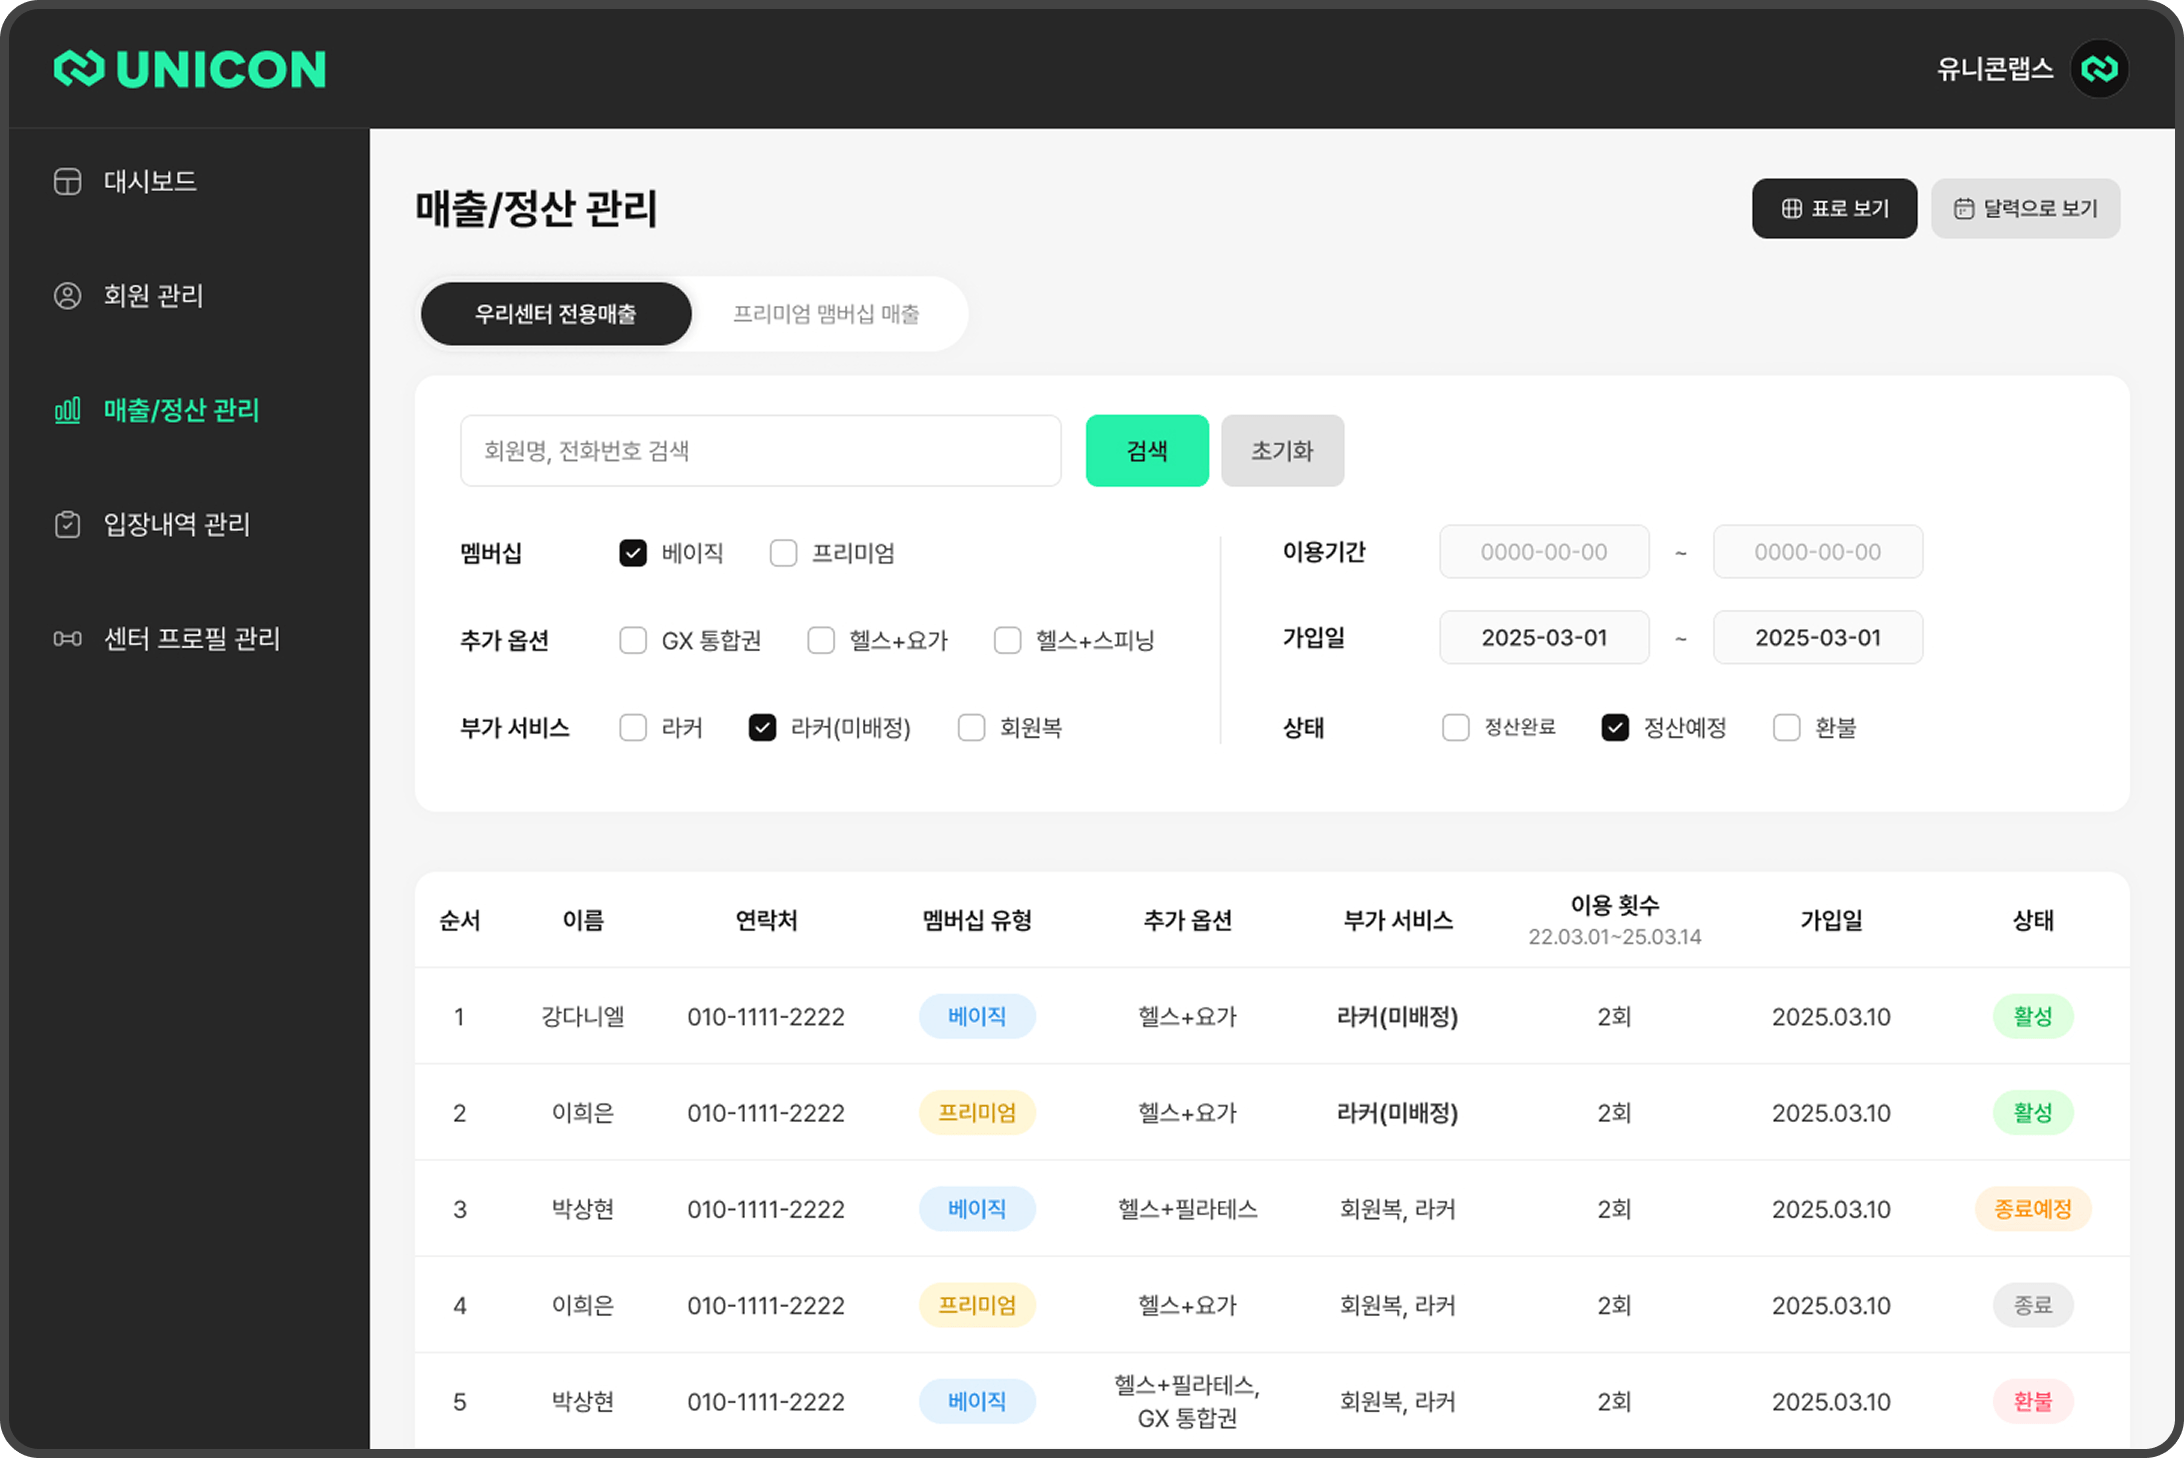Select the 우리센터 전용매출 tab

(x=556, y=314)
